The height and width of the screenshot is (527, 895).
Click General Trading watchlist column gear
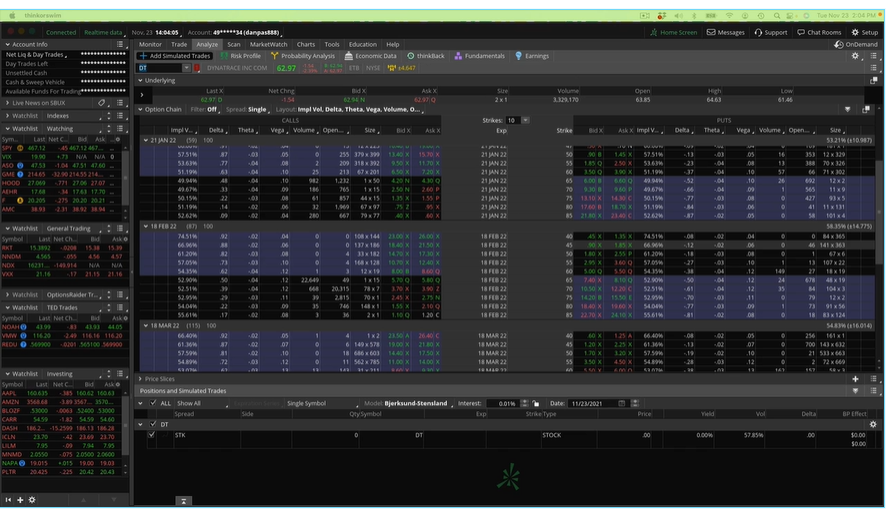tap(125, 239)
